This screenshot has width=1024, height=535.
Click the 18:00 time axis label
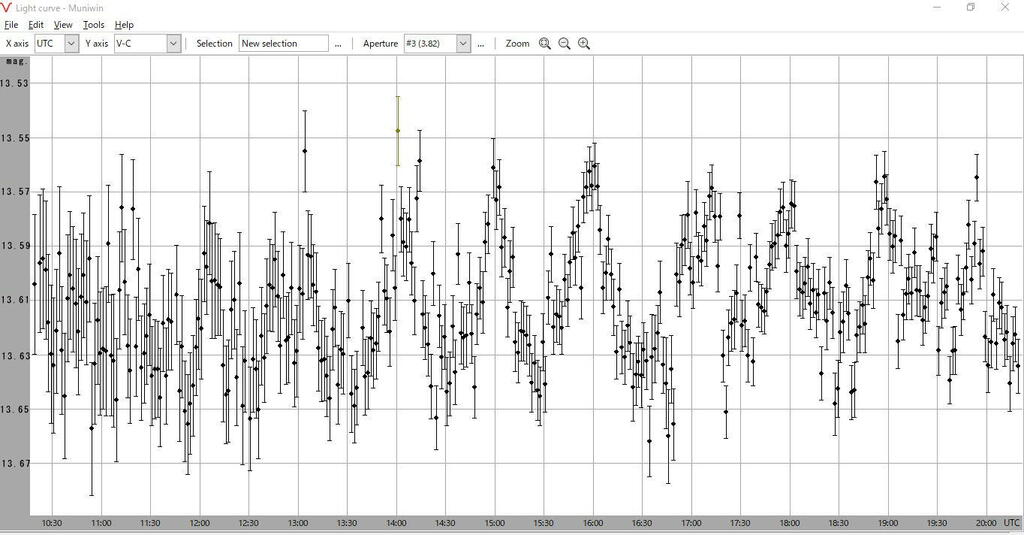pos(790,523)
